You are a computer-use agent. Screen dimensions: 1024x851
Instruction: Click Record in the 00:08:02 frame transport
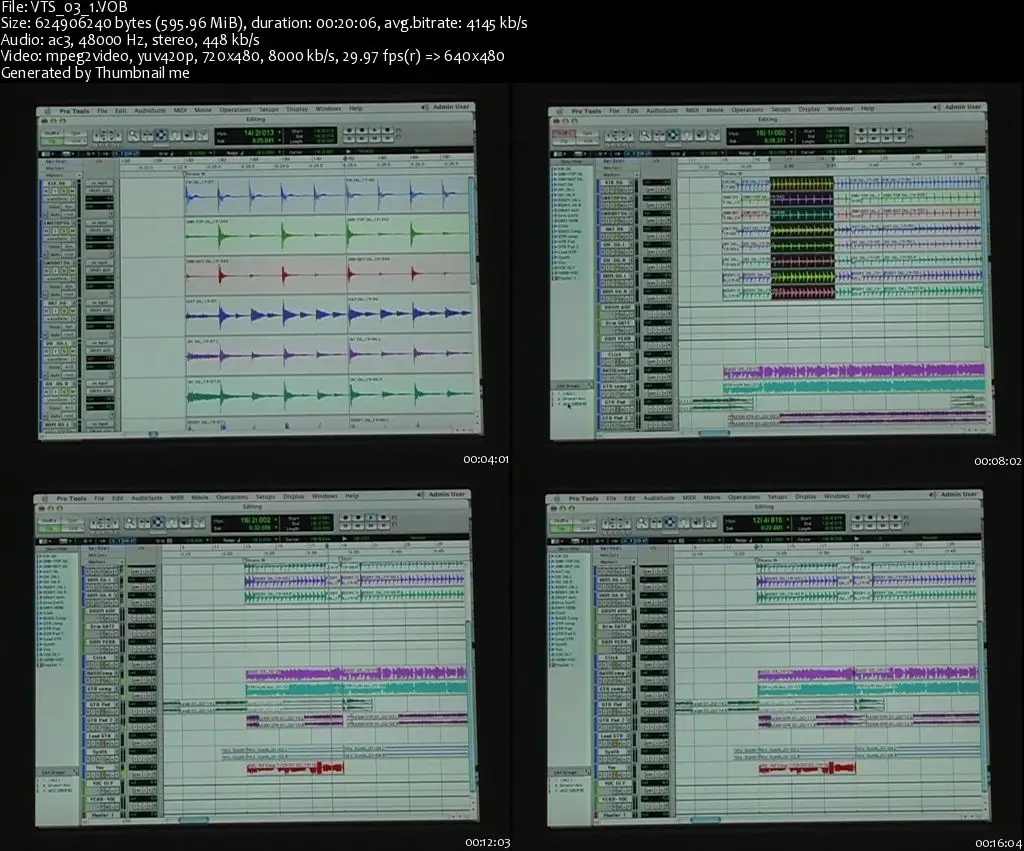pos(900,130)
